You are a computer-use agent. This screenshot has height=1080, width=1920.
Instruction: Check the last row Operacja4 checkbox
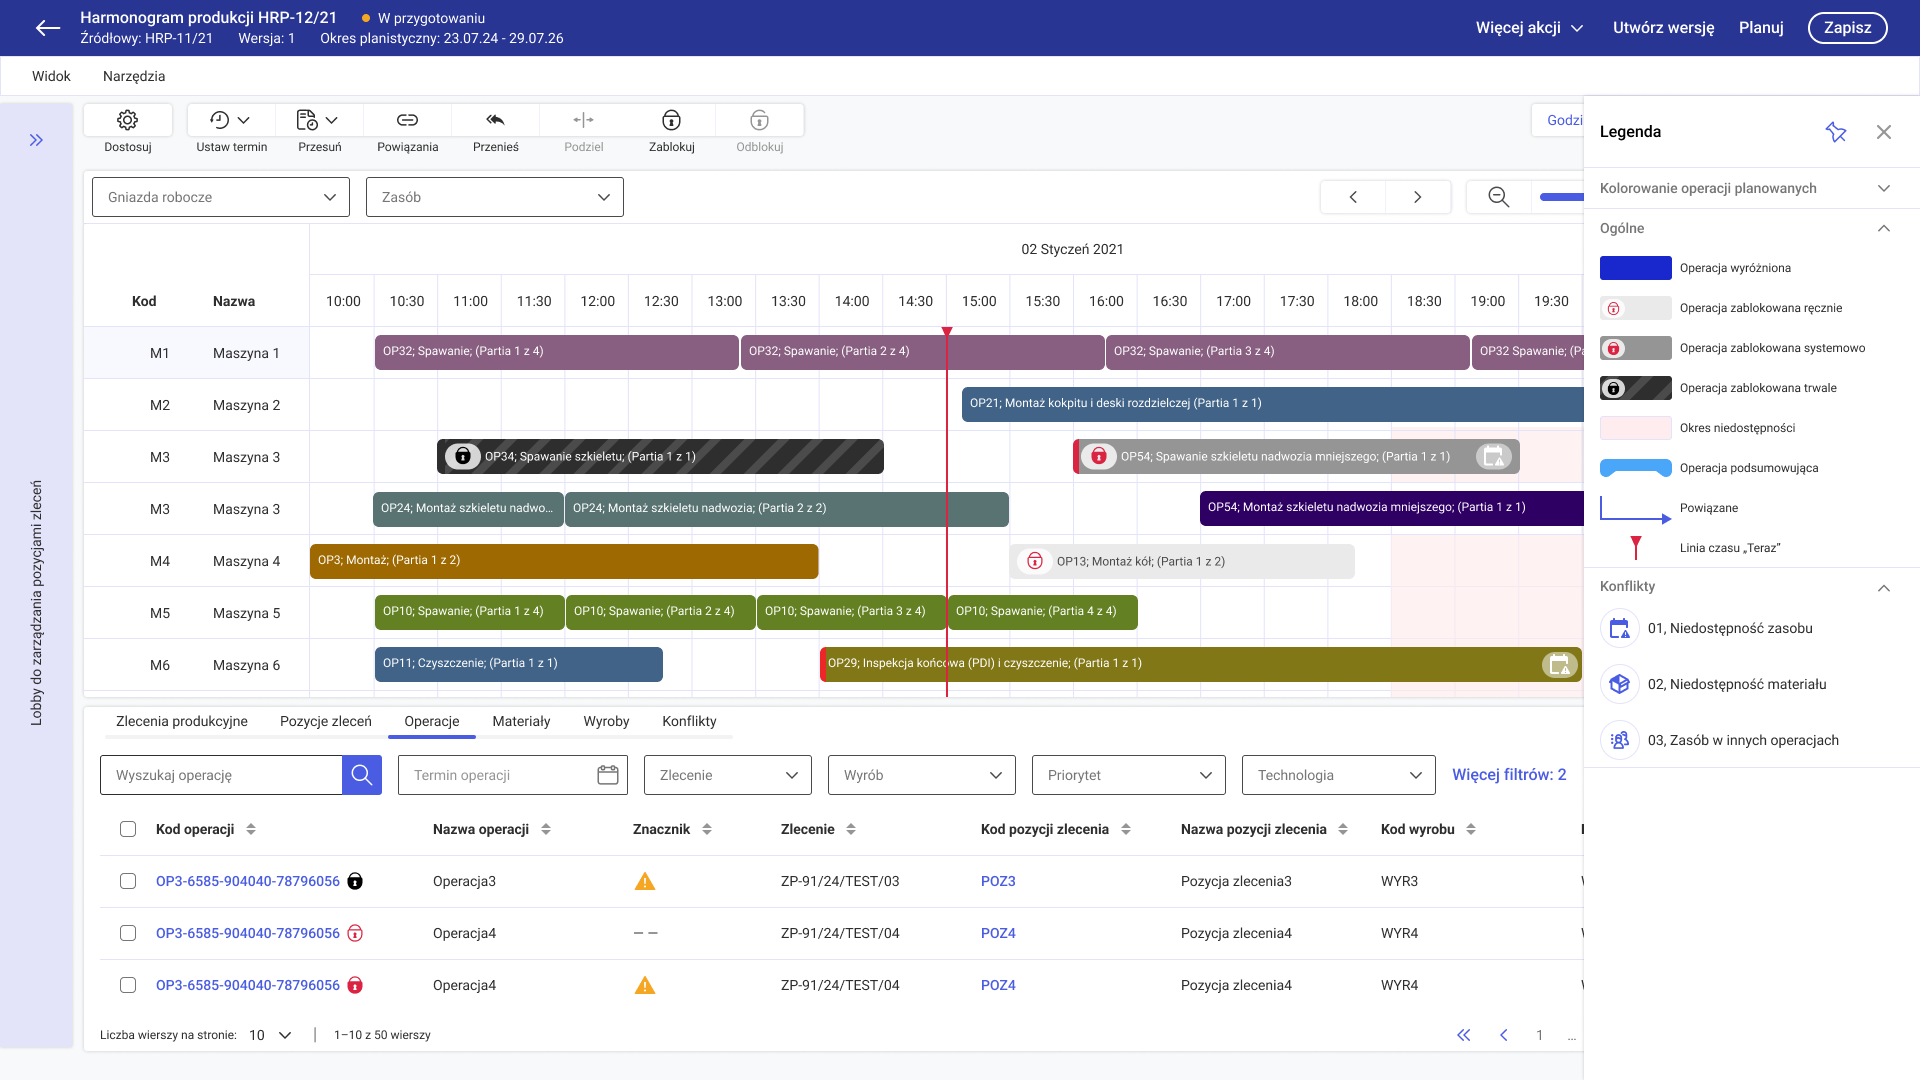(x=128, y=985)
